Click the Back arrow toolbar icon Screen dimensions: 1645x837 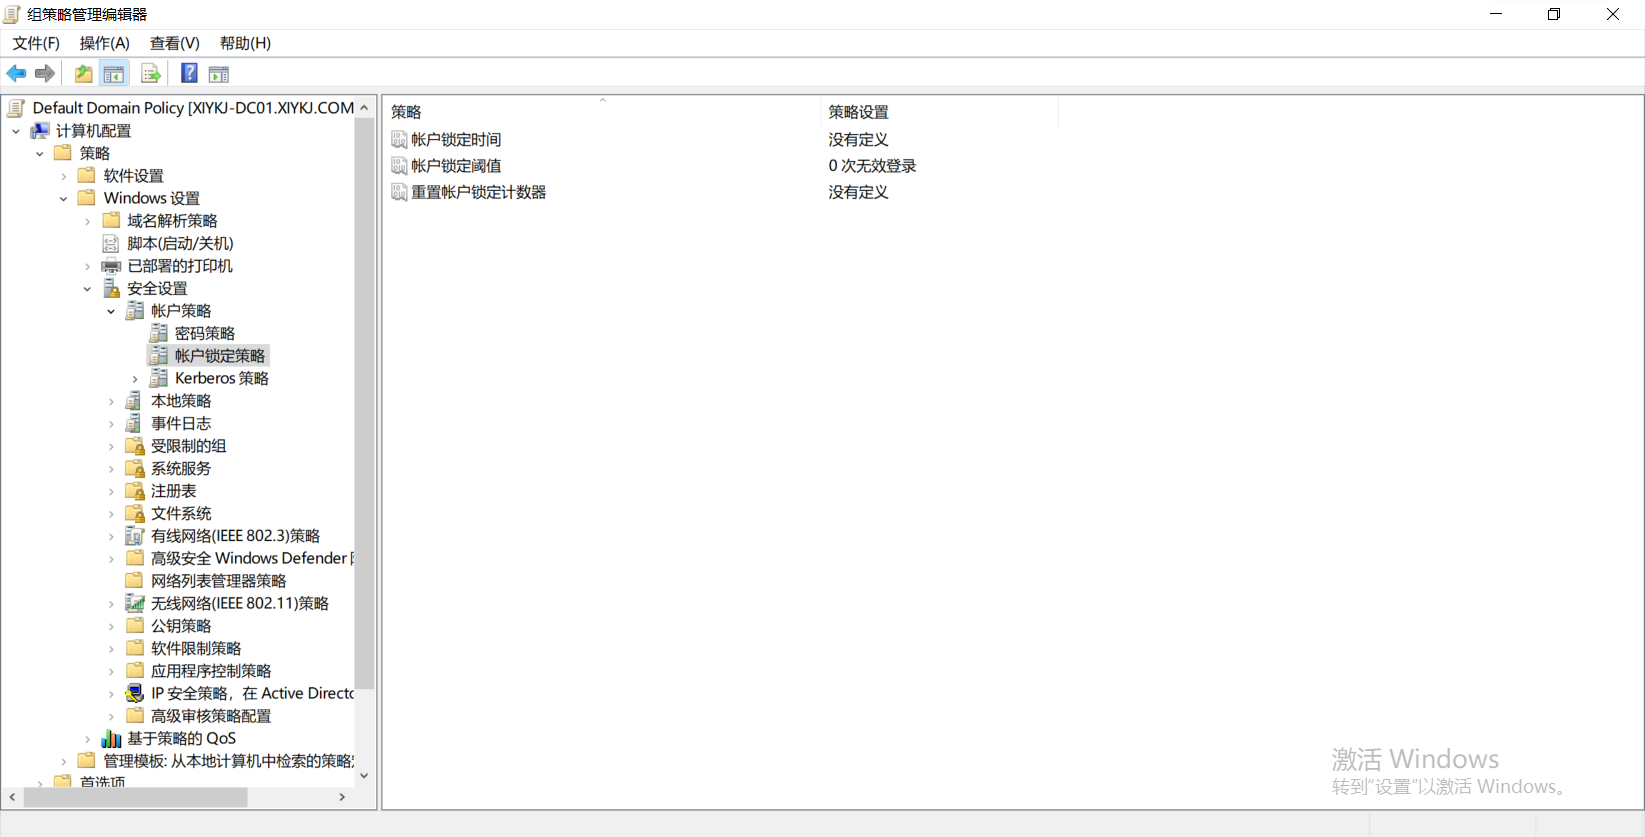tap(16, 73)
